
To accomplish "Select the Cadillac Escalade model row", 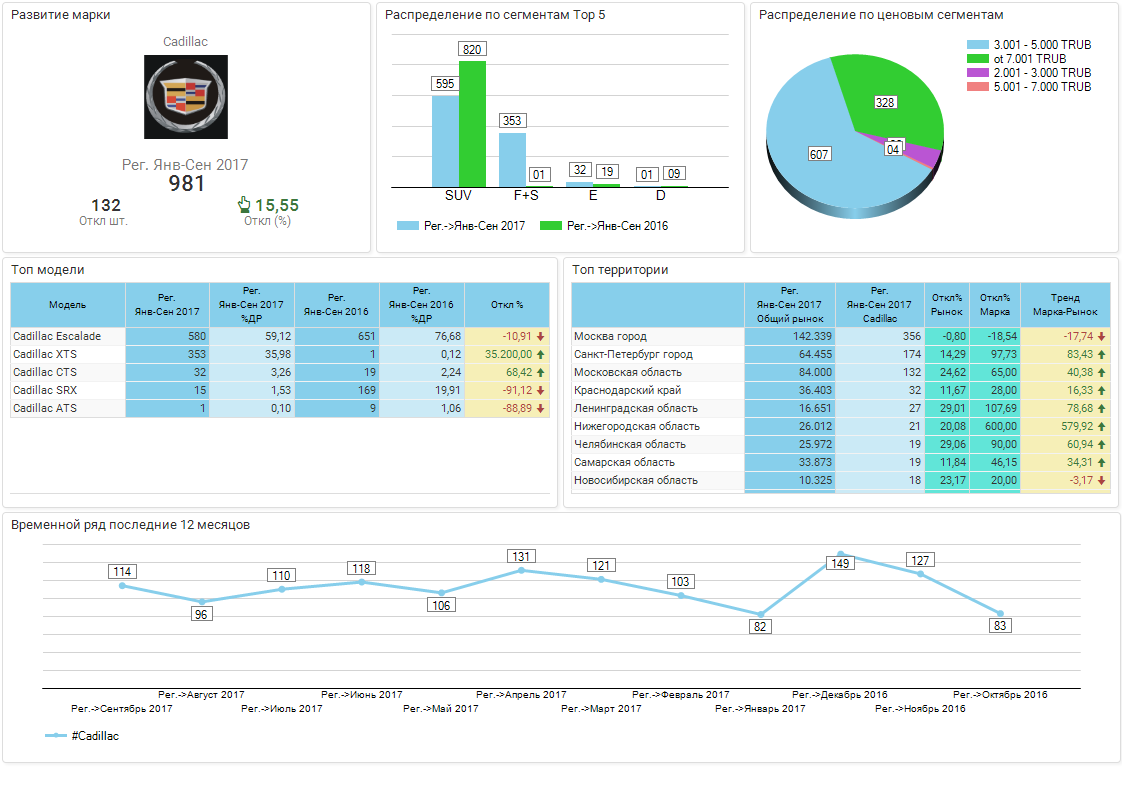I will pos(280,336).
